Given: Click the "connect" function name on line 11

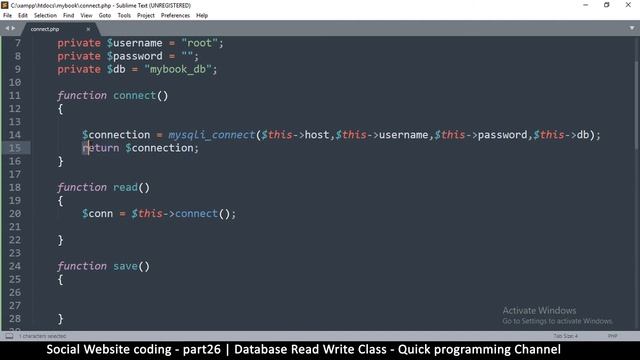Looking at the screenshot, I should coord(135,96).
